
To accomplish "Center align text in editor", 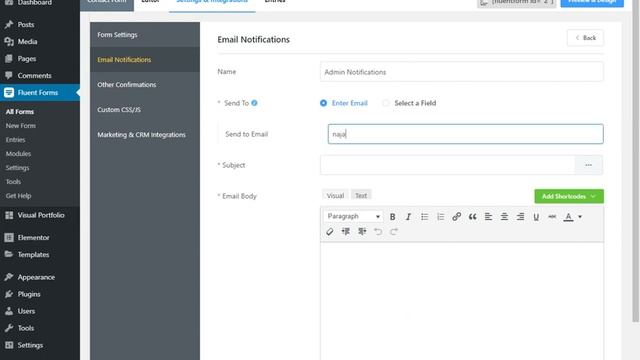I will click(x=504, y=217).
